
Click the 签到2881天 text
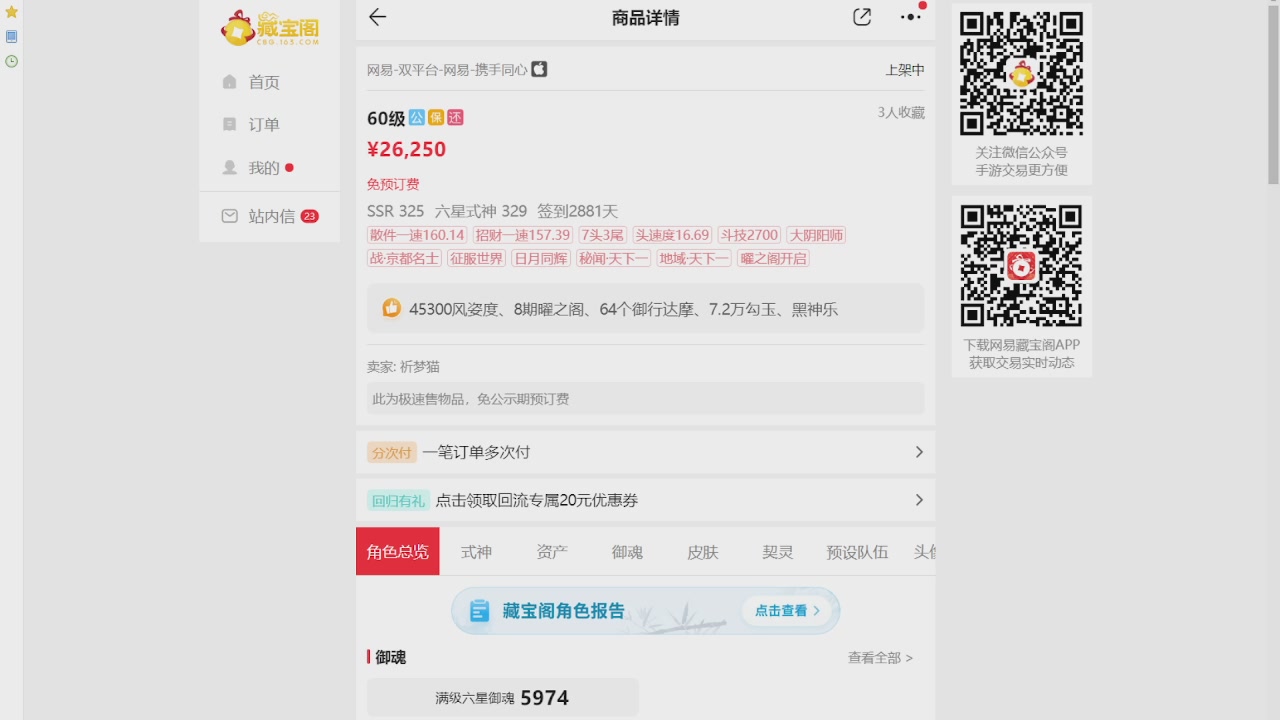tap(578, 211)
